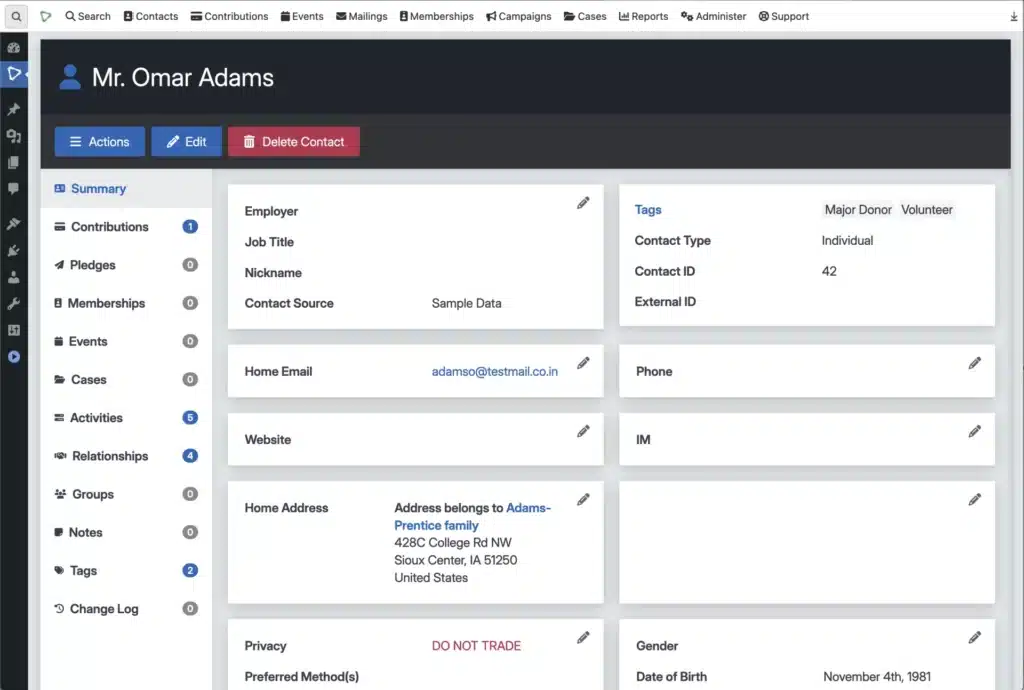Viewport: 1024px width, 690px height.
Task: Click the Delete Contact button
Action: point(293,141)
